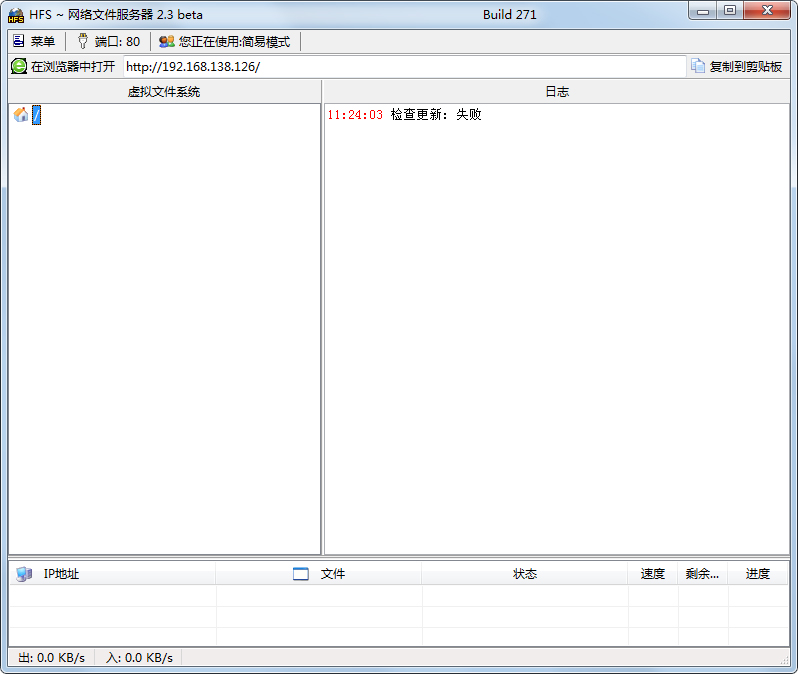The width and height of the screenshot is (798, 674).
Task: Click 出: 0.0 KB/s status entry
Action: [51, 658]
